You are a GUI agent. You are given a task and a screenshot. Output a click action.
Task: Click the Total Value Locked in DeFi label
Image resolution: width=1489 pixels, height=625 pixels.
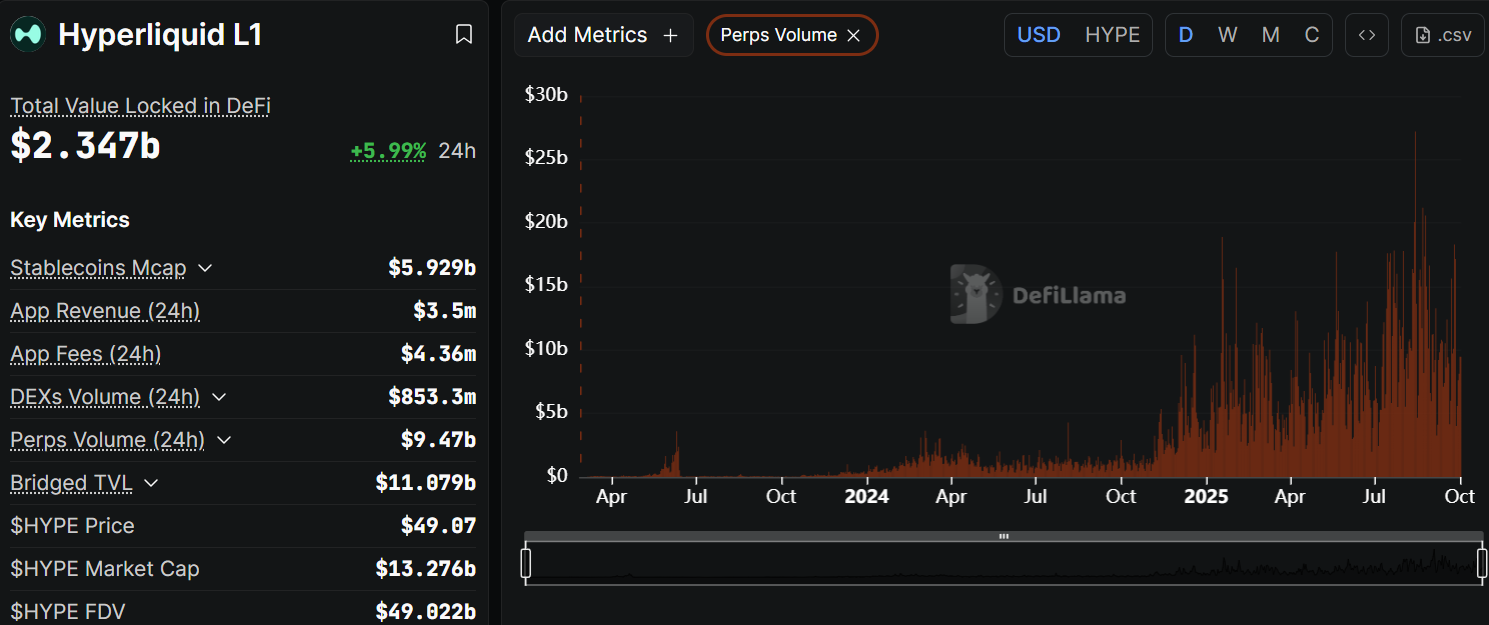(140, 106)
